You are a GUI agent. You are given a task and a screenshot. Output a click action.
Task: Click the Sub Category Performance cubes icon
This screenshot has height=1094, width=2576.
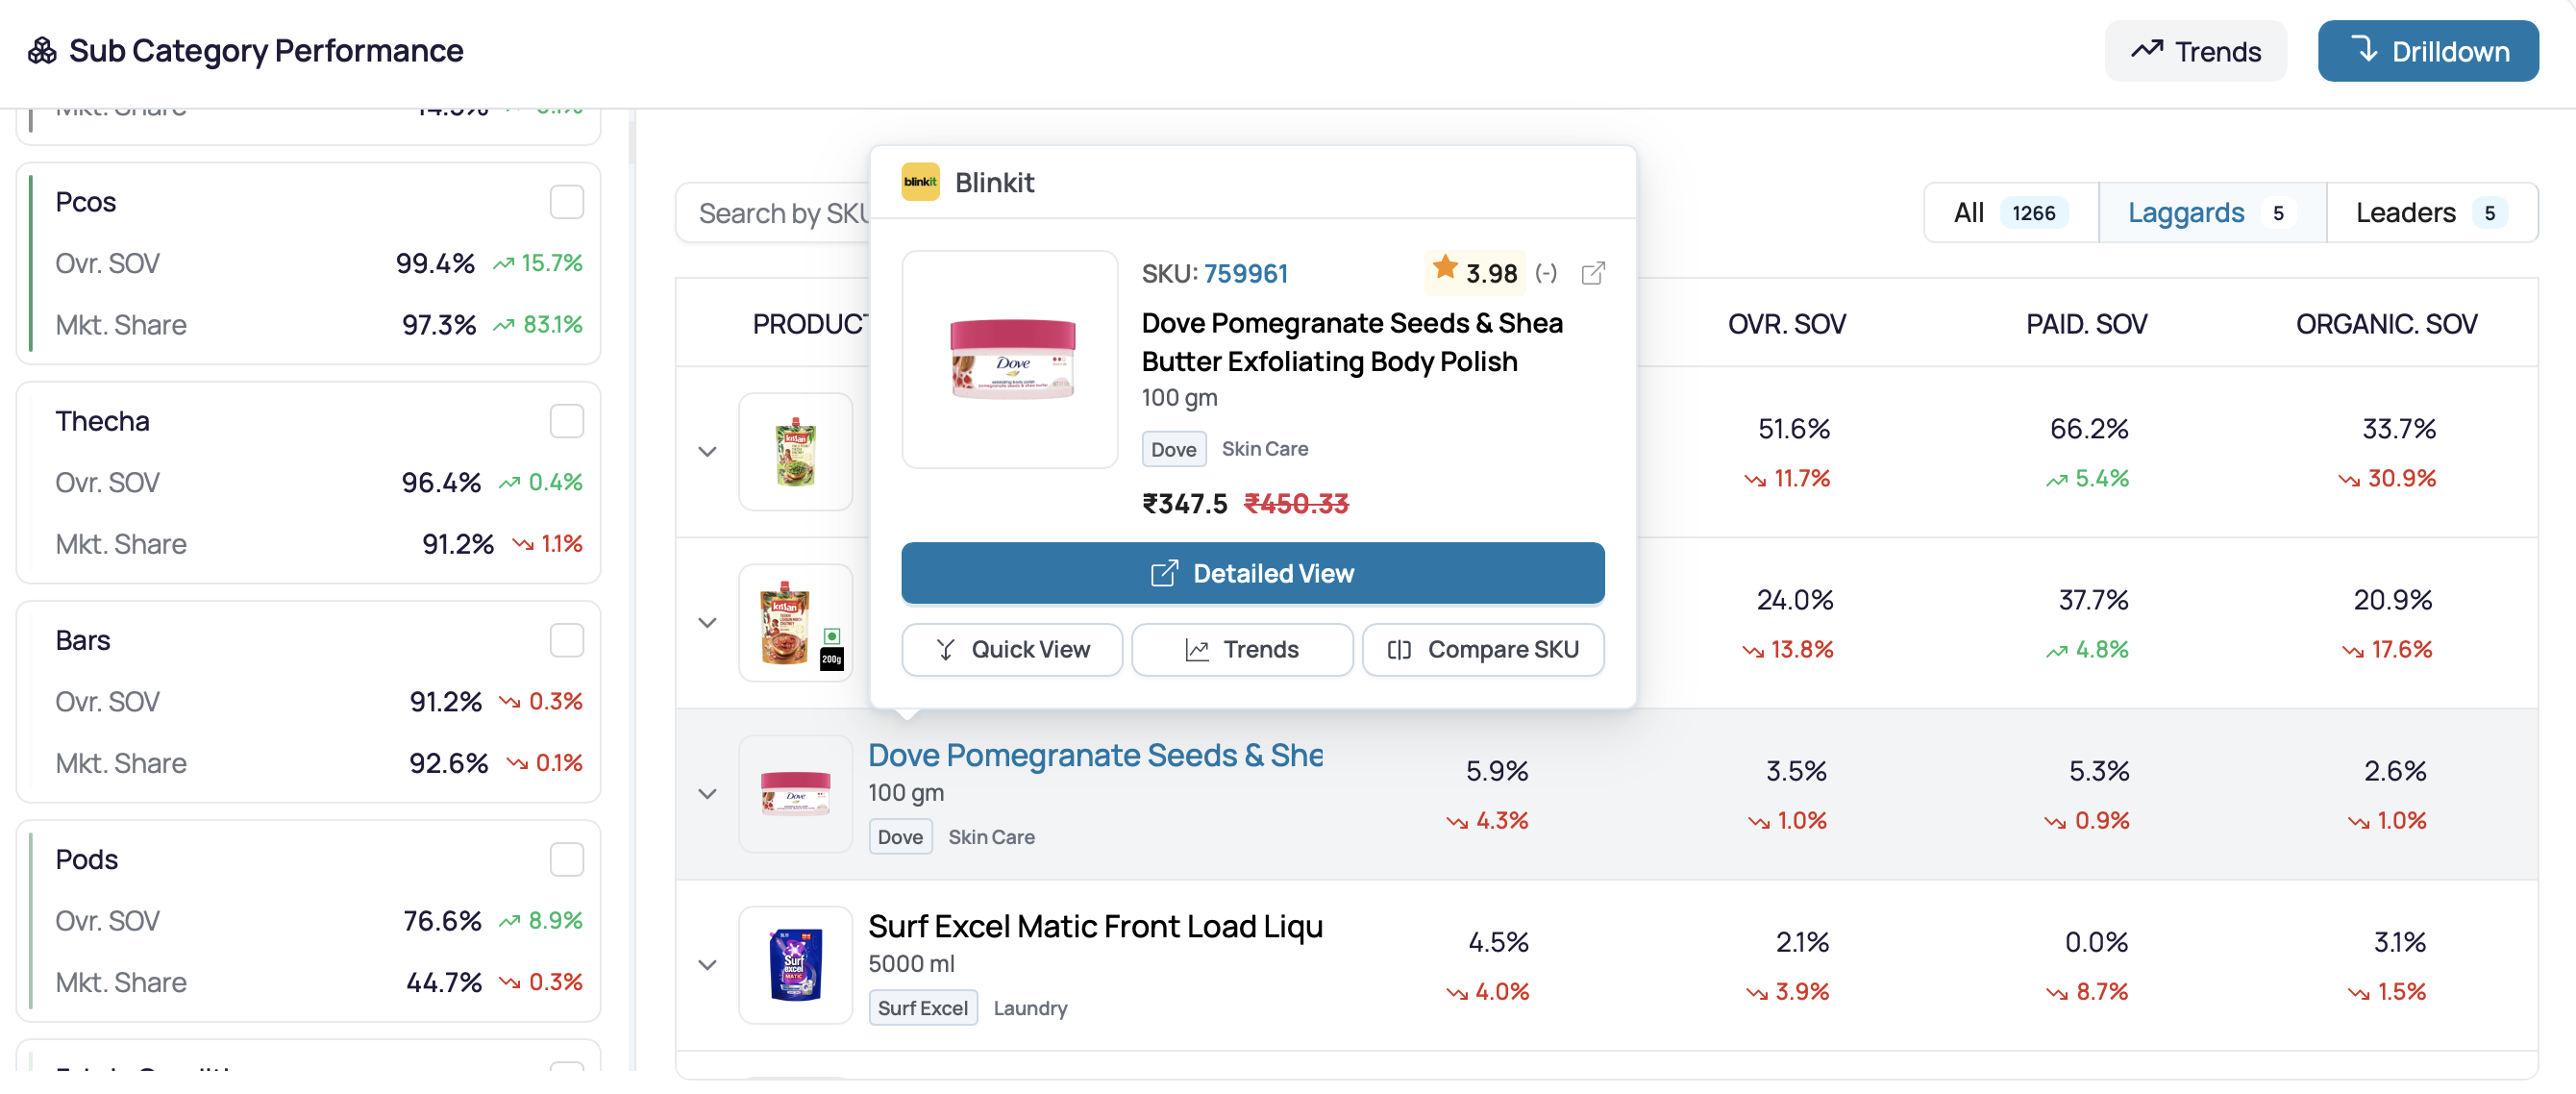coord(42,51)
